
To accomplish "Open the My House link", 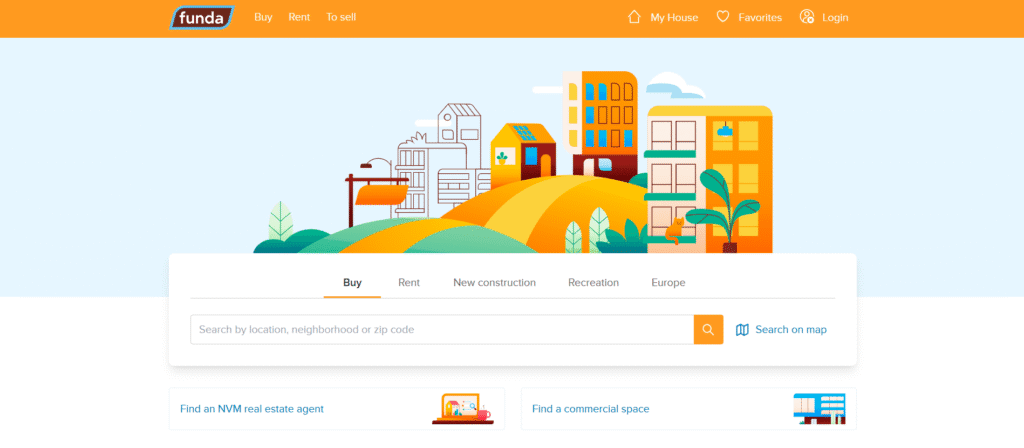I will click(x=674, y=18).
